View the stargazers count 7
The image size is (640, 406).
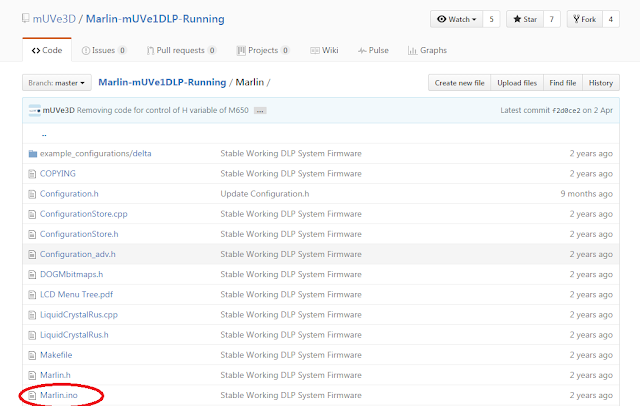tap(552, 19)
